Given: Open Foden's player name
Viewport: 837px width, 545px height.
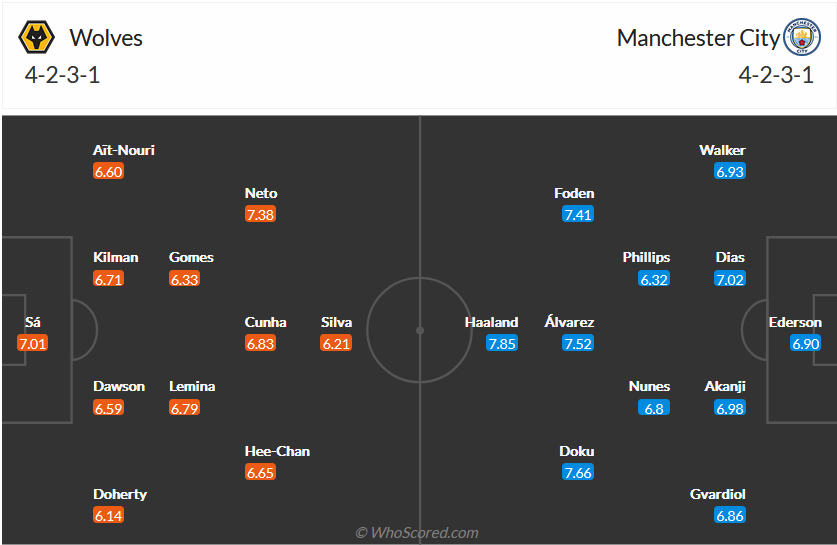Looking at the screenshot, I should (x=574, y=193).
